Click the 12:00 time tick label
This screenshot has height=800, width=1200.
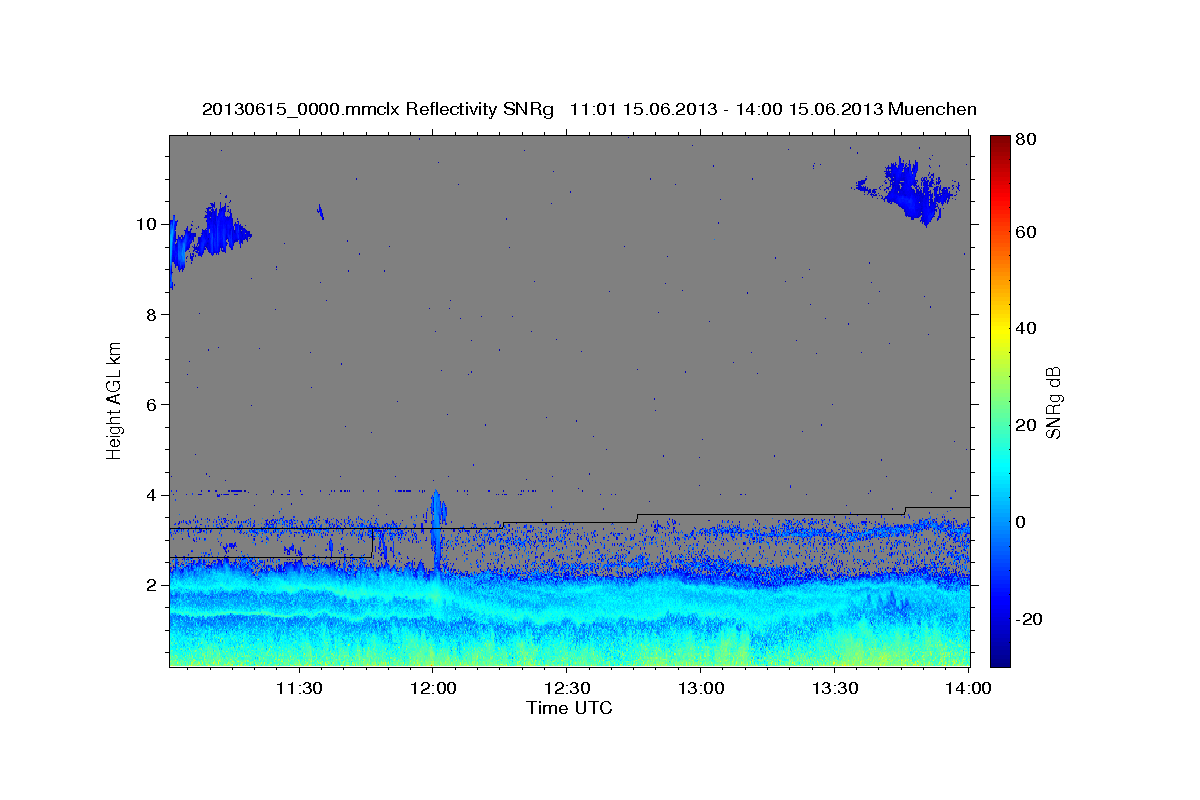433,688
